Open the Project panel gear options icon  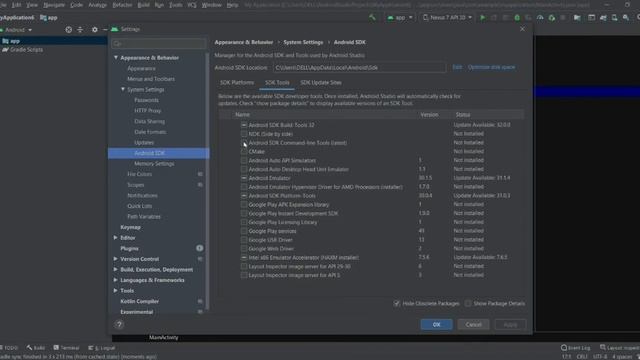click(95, 29)
